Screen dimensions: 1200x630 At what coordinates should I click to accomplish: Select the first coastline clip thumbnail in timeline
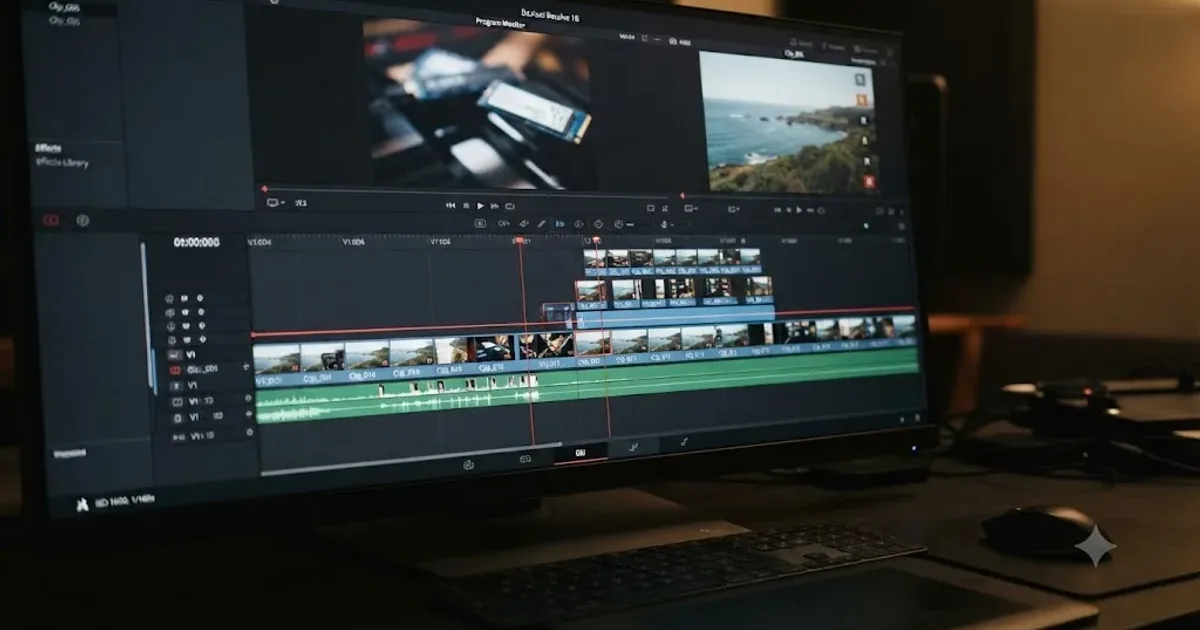[x=277, y=359]
